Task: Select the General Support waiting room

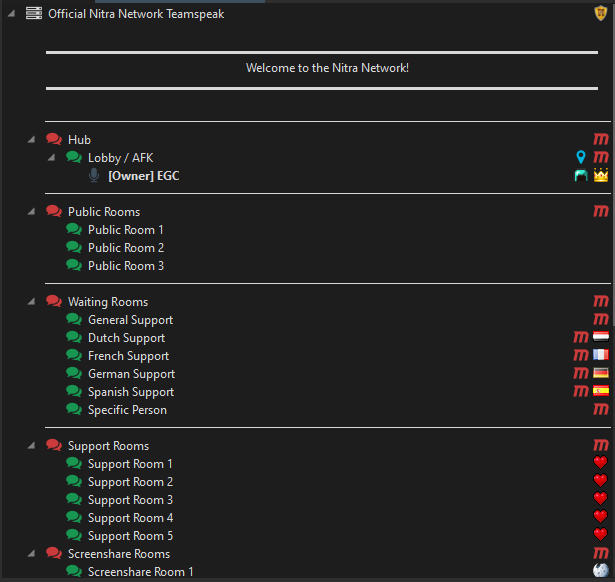Action: coord(130,320)
